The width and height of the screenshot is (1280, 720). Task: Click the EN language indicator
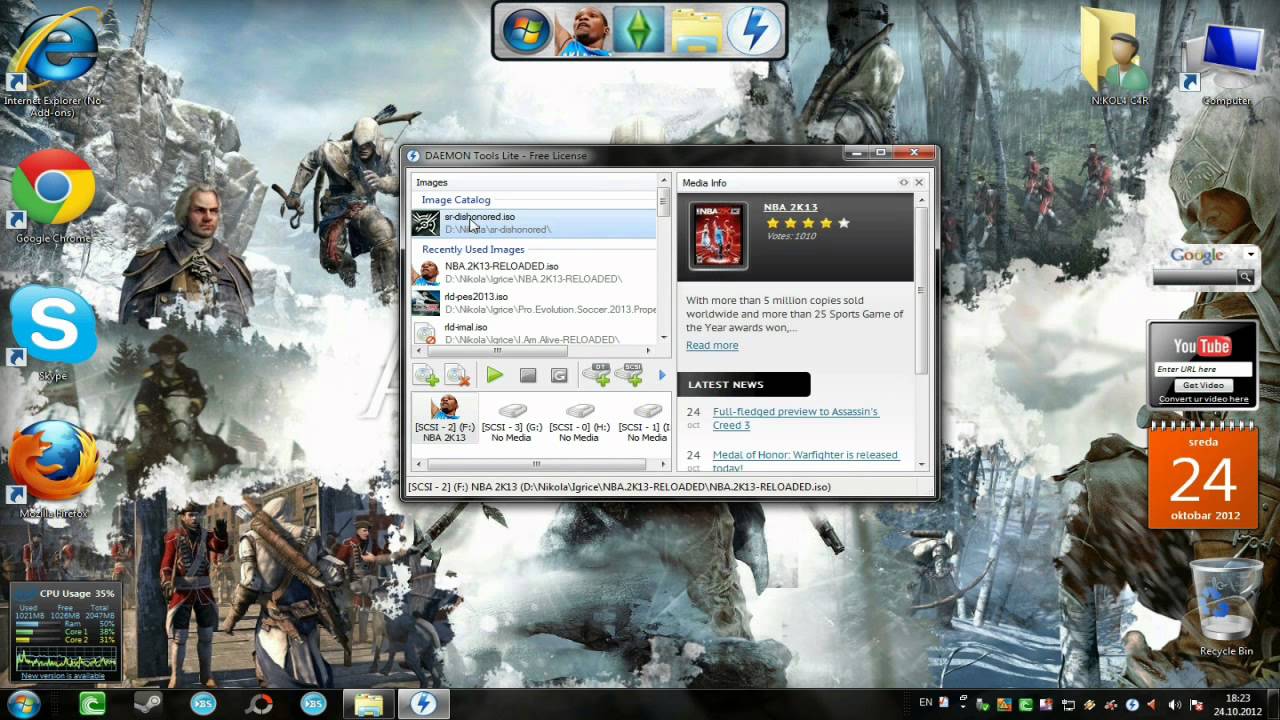pos(926,703)
